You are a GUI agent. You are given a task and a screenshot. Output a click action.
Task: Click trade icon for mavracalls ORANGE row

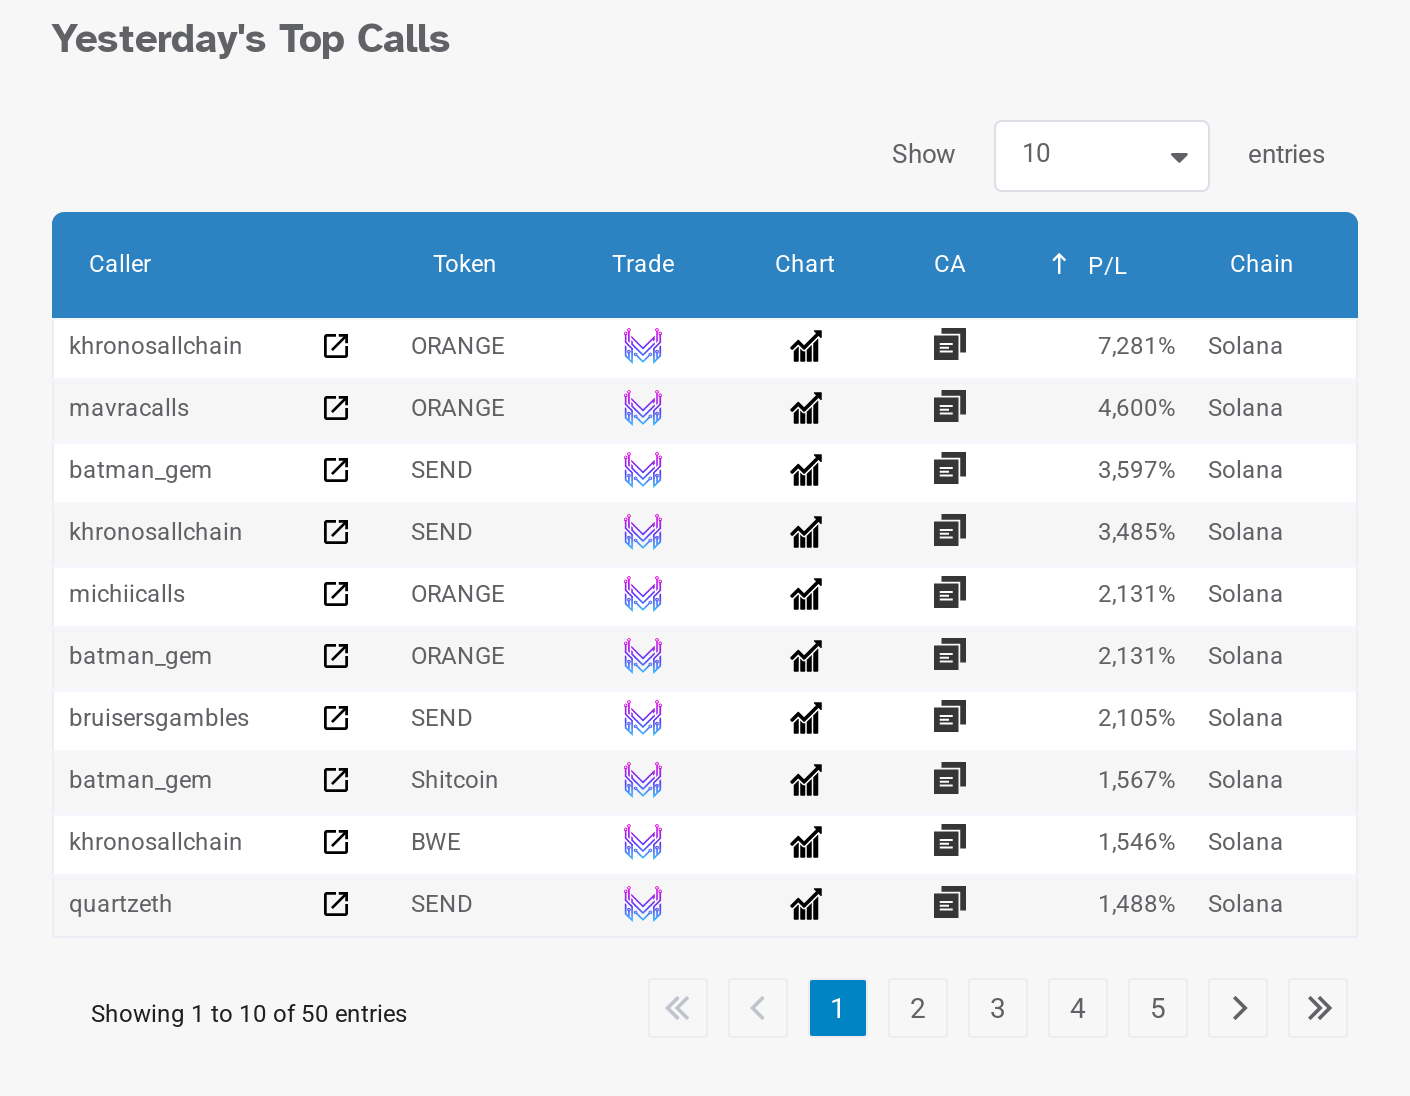point(643,408)
